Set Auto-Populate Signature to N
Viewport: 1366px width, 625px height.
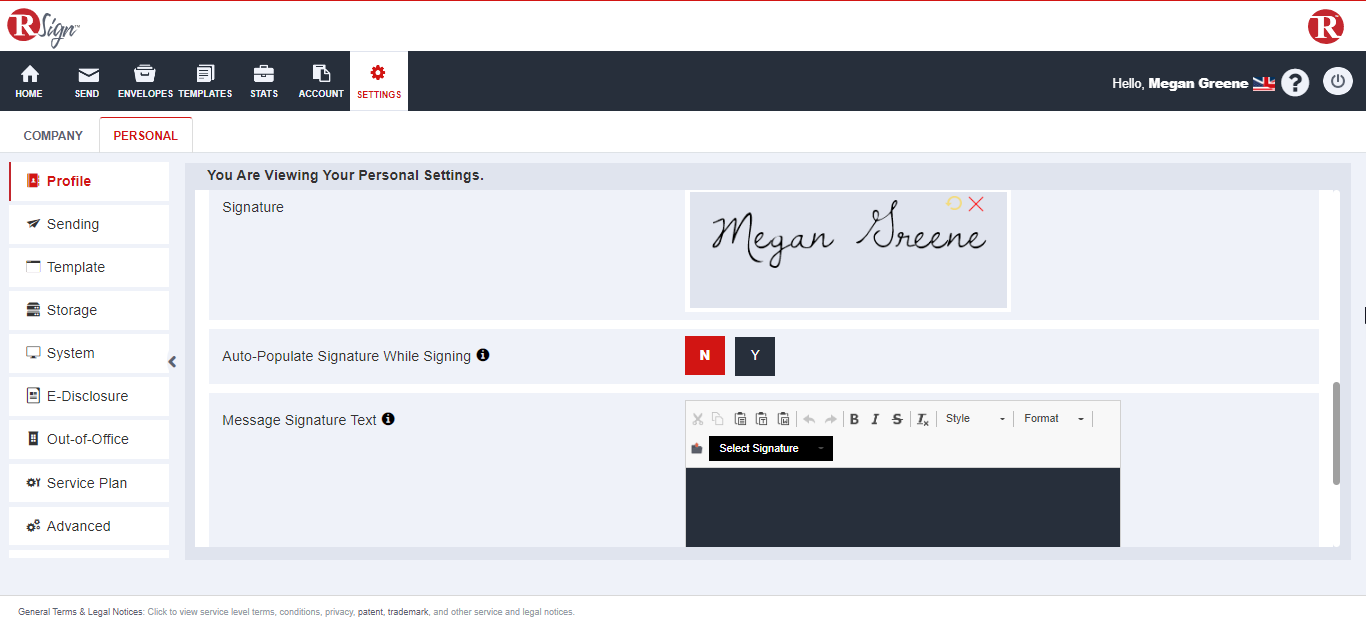705,356
